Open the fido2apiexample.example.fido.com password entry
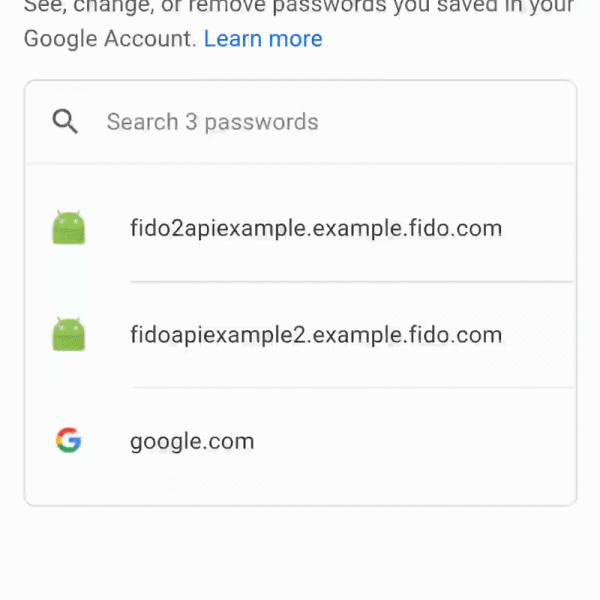 click(315, 229)
